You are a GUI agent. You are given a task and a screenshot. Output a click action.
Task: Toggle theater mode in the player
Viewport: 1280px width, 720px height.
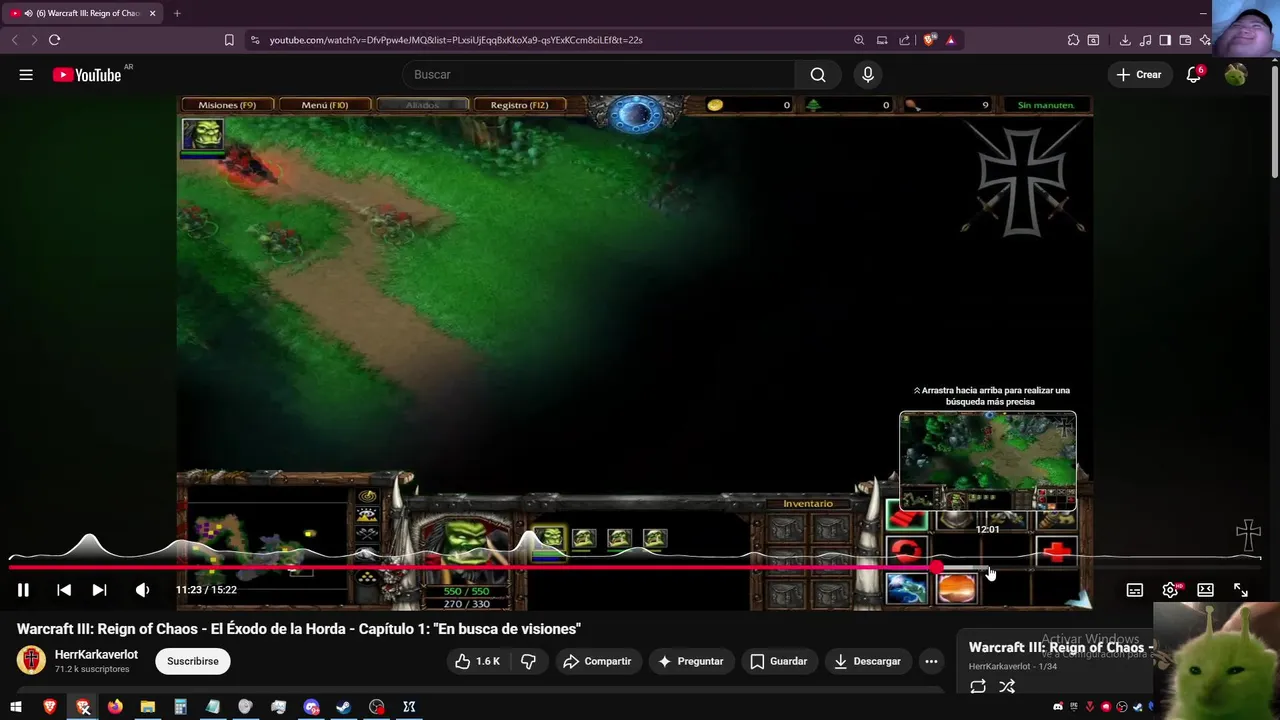pyautogui.click(x=1205, y=590)
